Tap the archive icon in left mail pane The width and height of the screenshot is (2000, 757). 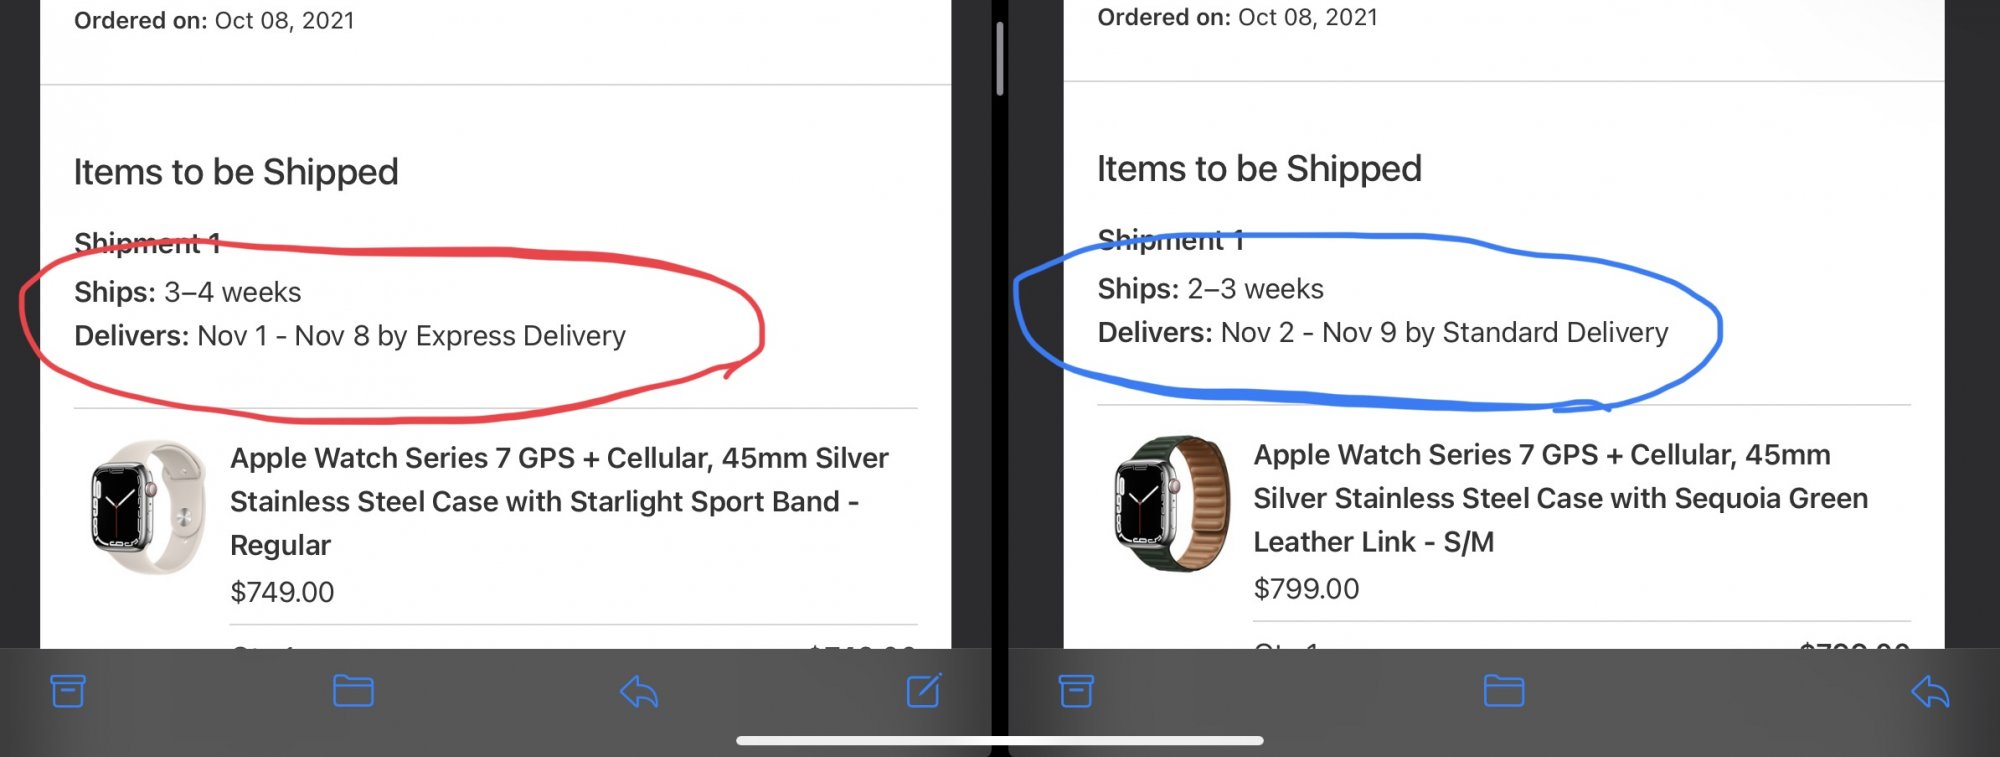click(68, 691)
